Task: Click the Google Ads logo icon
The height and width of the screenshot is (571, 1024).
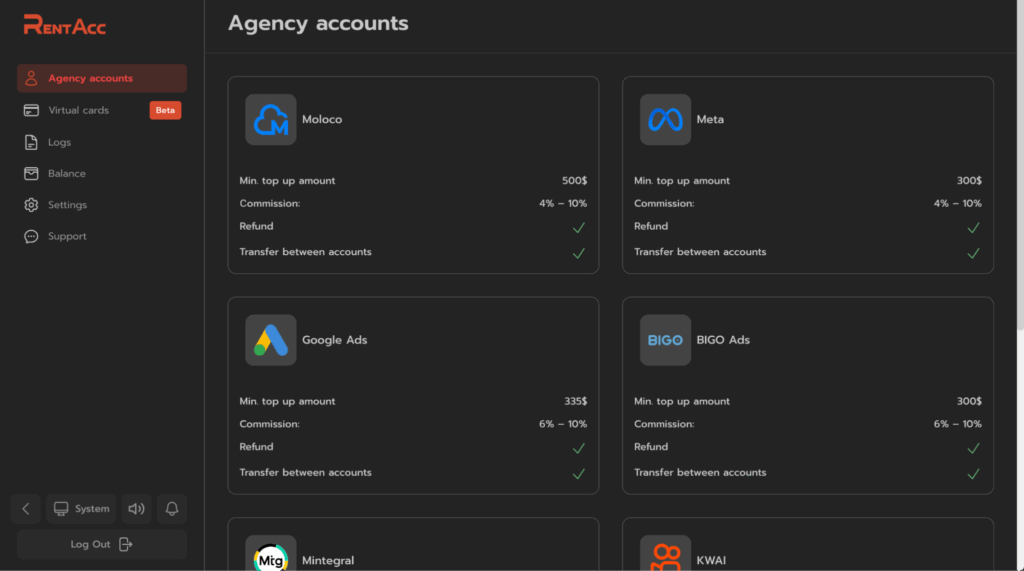Action: tap(270, 340)
